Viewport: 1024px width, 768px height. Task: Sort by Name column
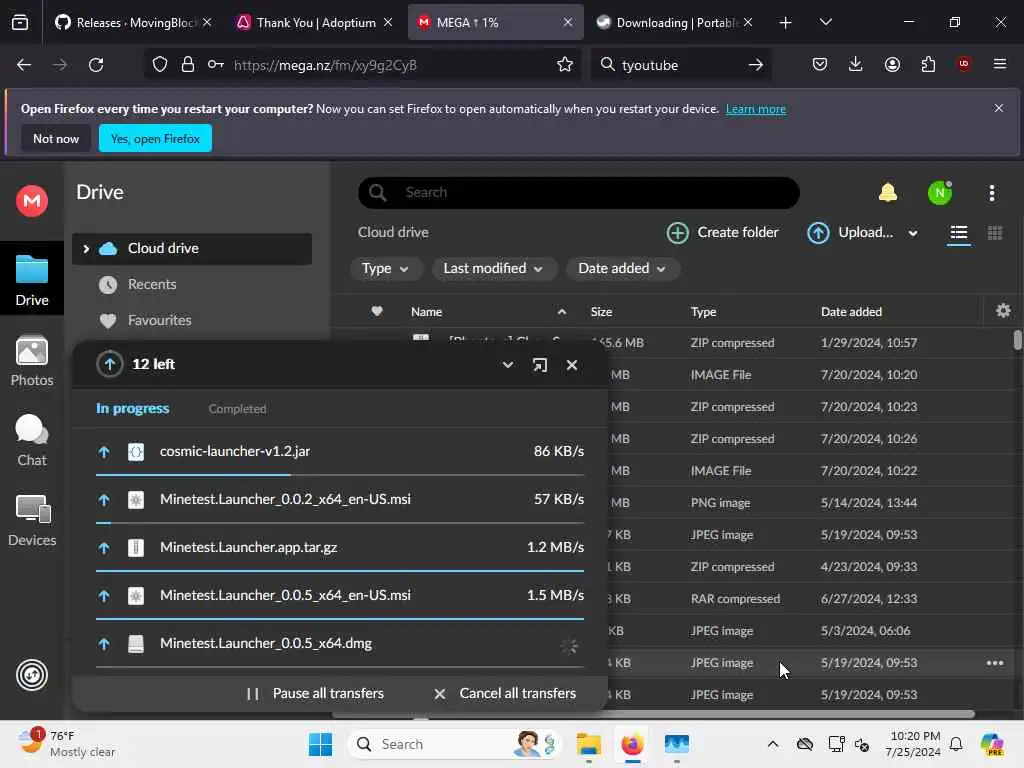(x=426, y=312)
